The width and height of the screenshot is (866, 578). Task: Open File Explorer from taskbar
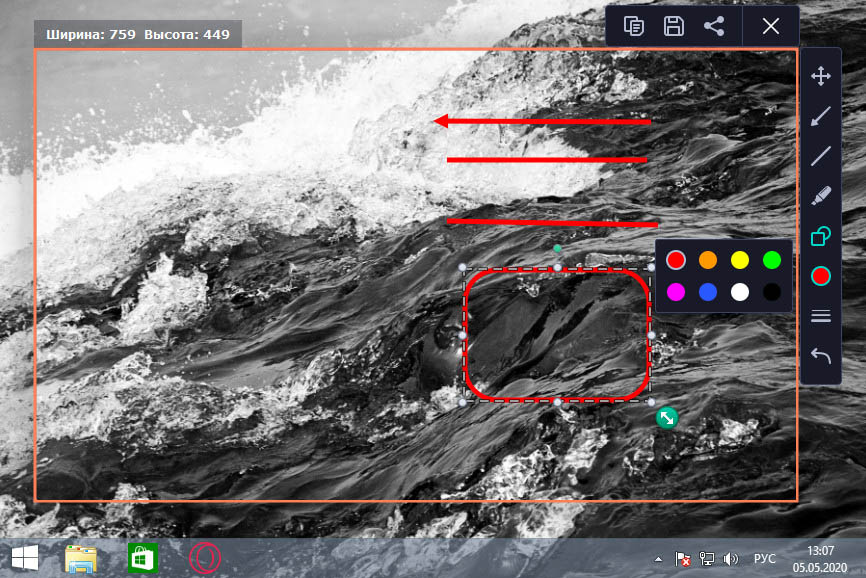click(x=81, y=558)
